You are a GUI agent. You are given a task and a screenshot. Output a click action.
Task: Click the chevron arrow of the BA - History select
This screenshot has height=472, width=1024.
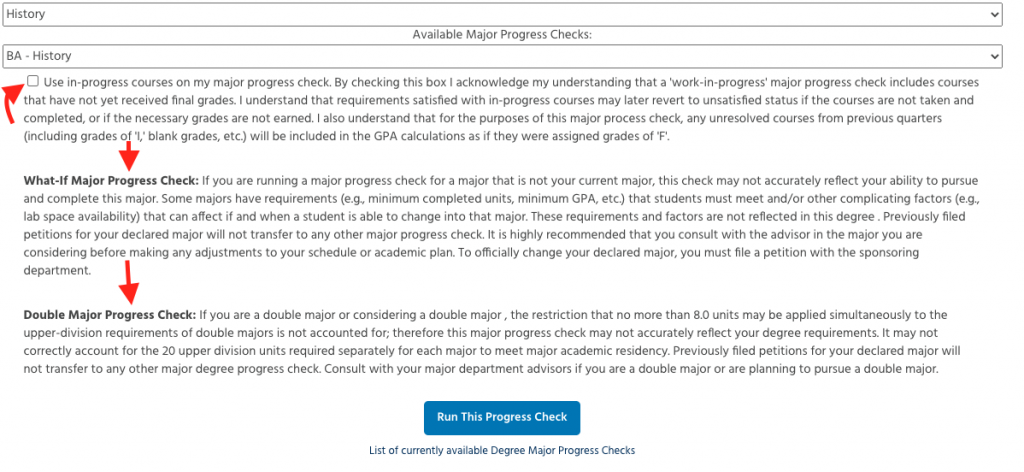click(994, 56)
